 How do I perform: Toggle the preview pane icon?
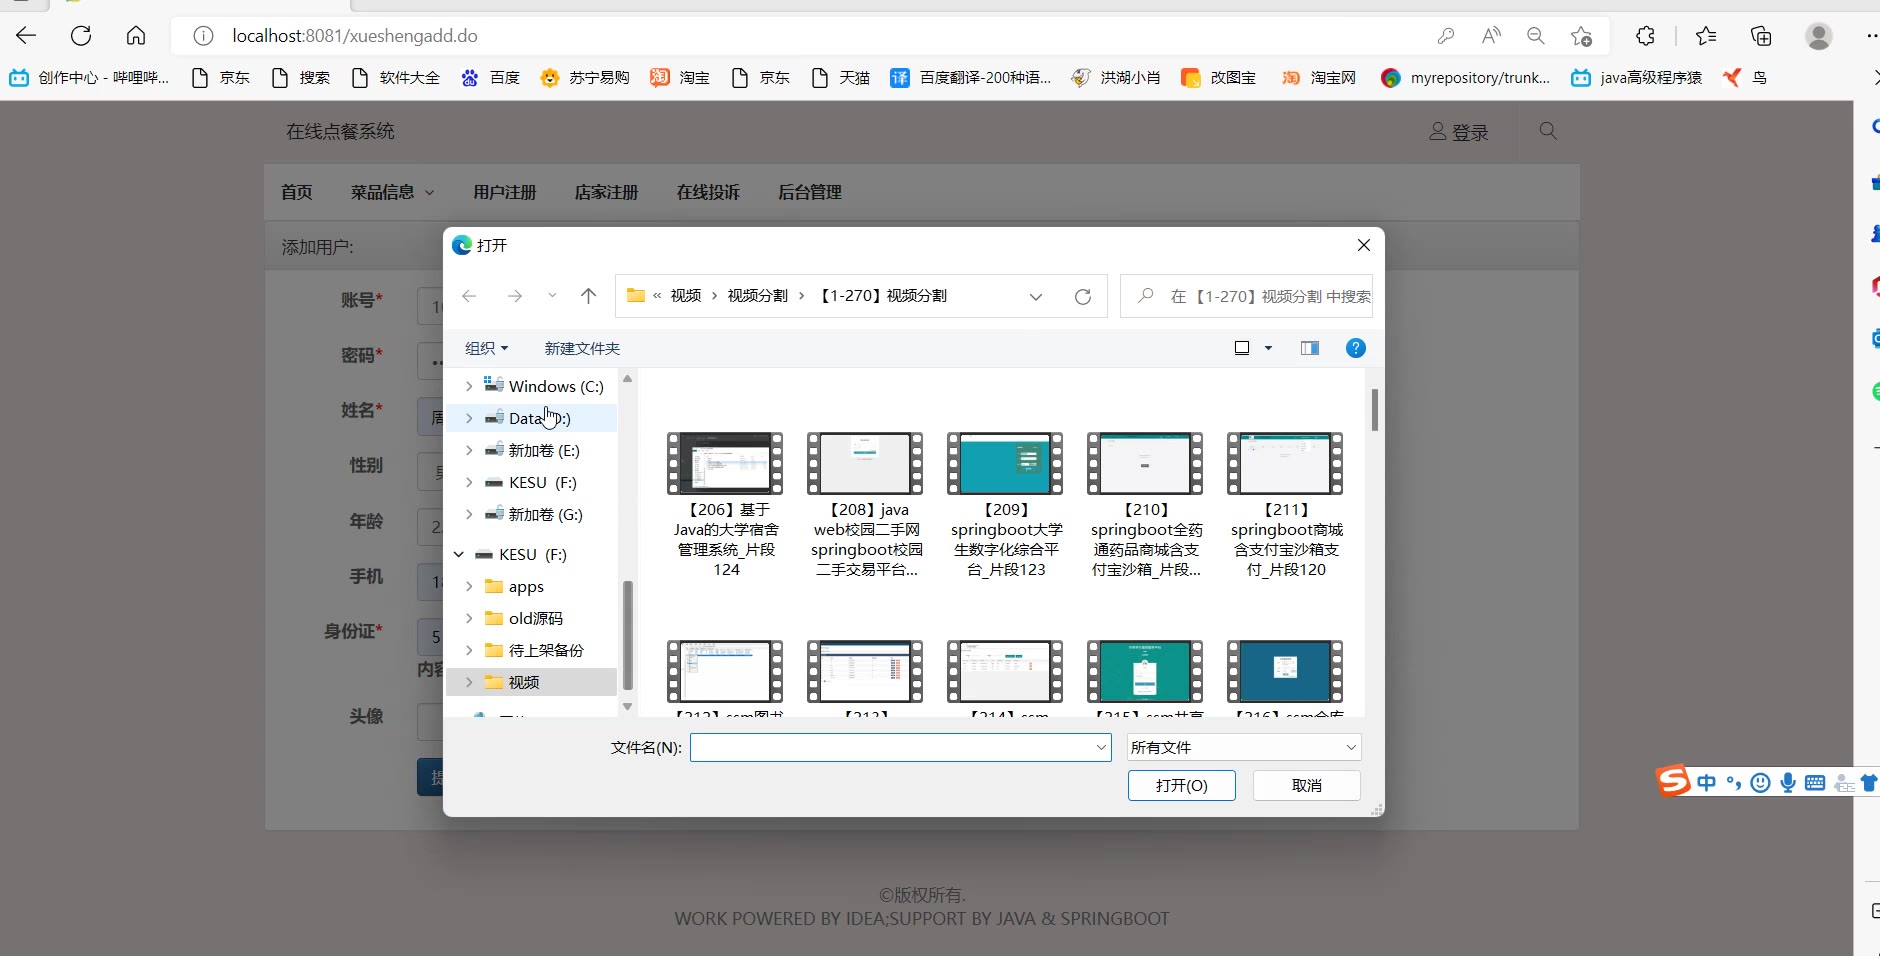(1309, 348)
